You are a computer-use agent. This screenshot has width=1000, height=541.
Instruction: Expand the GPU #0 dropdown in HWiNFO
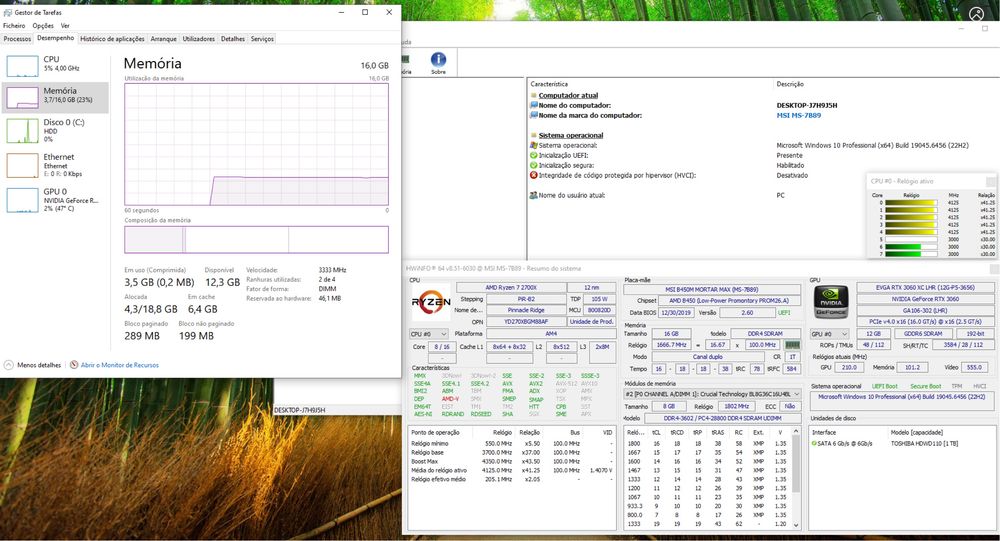coord(829,334)
